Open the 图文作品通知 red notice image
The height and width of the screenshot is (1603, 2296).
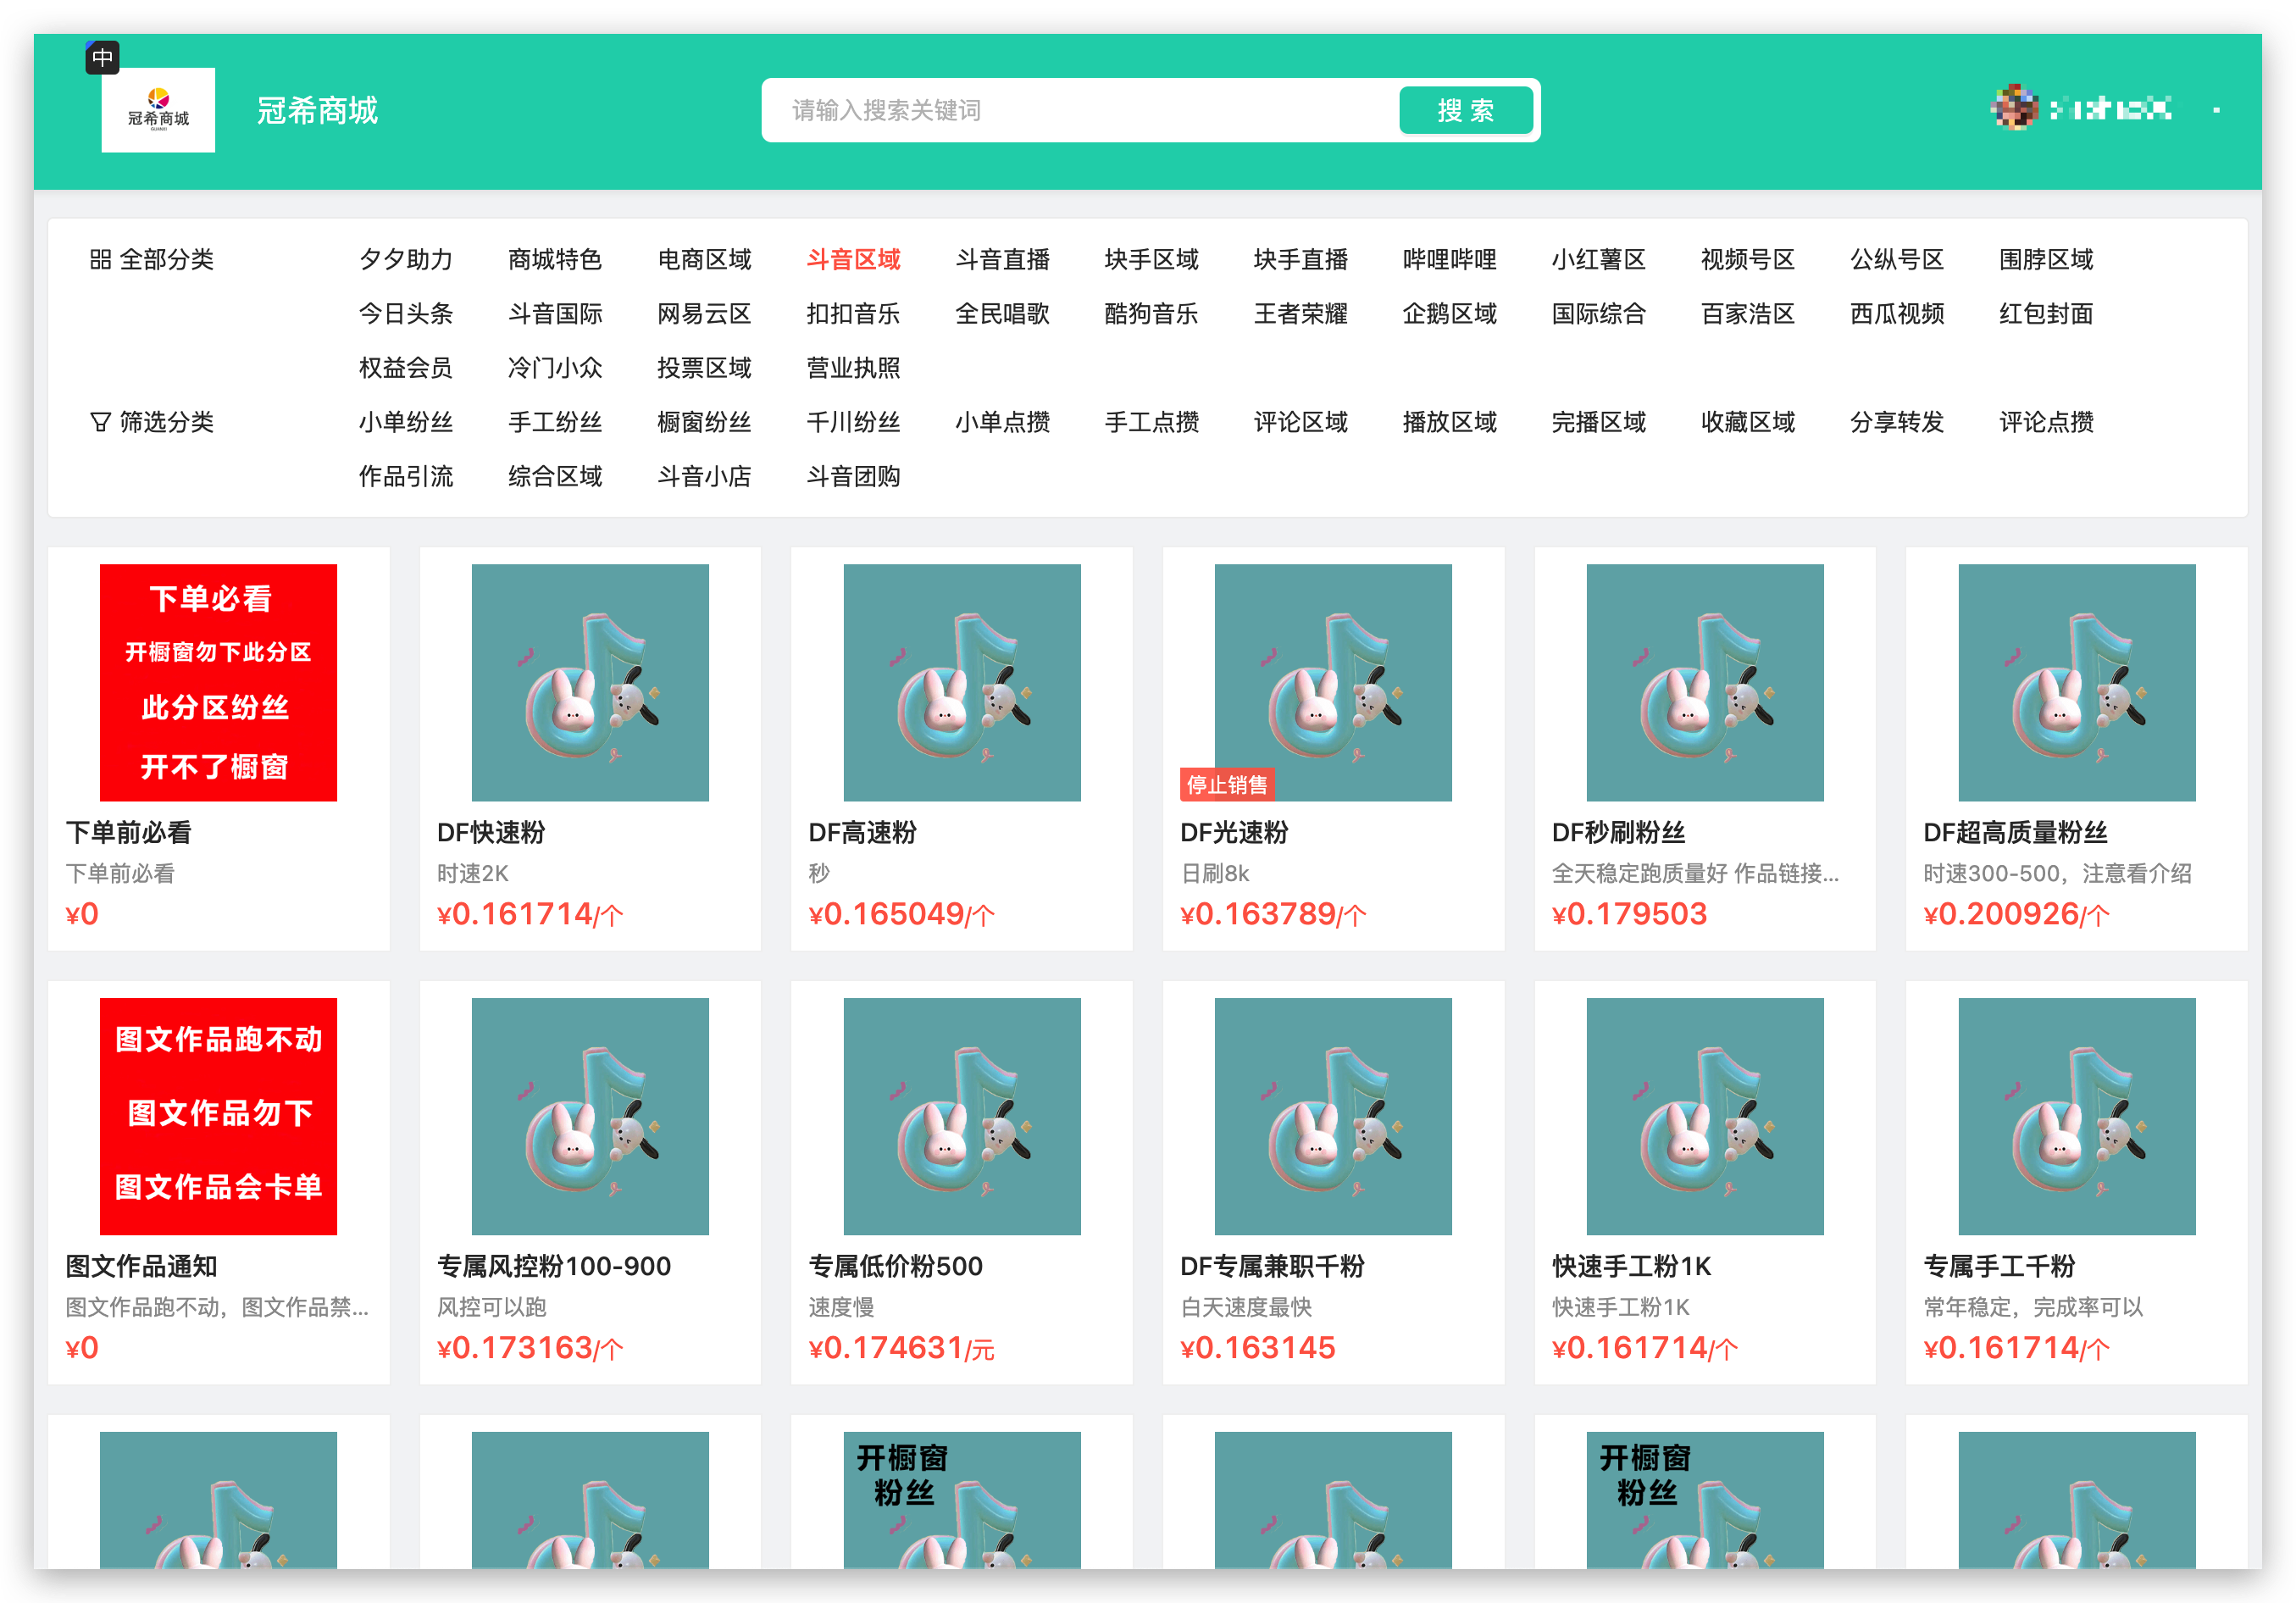pos(218,1116)
